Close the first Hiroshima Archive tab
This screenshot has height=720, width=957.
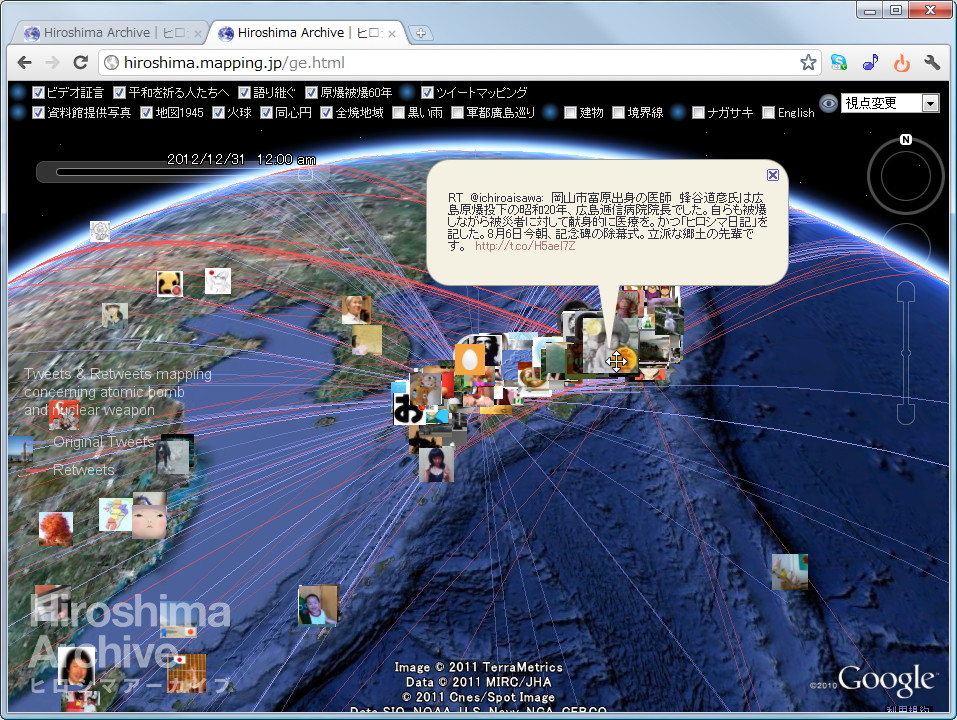pyautogui.click(x=197, y=34)
